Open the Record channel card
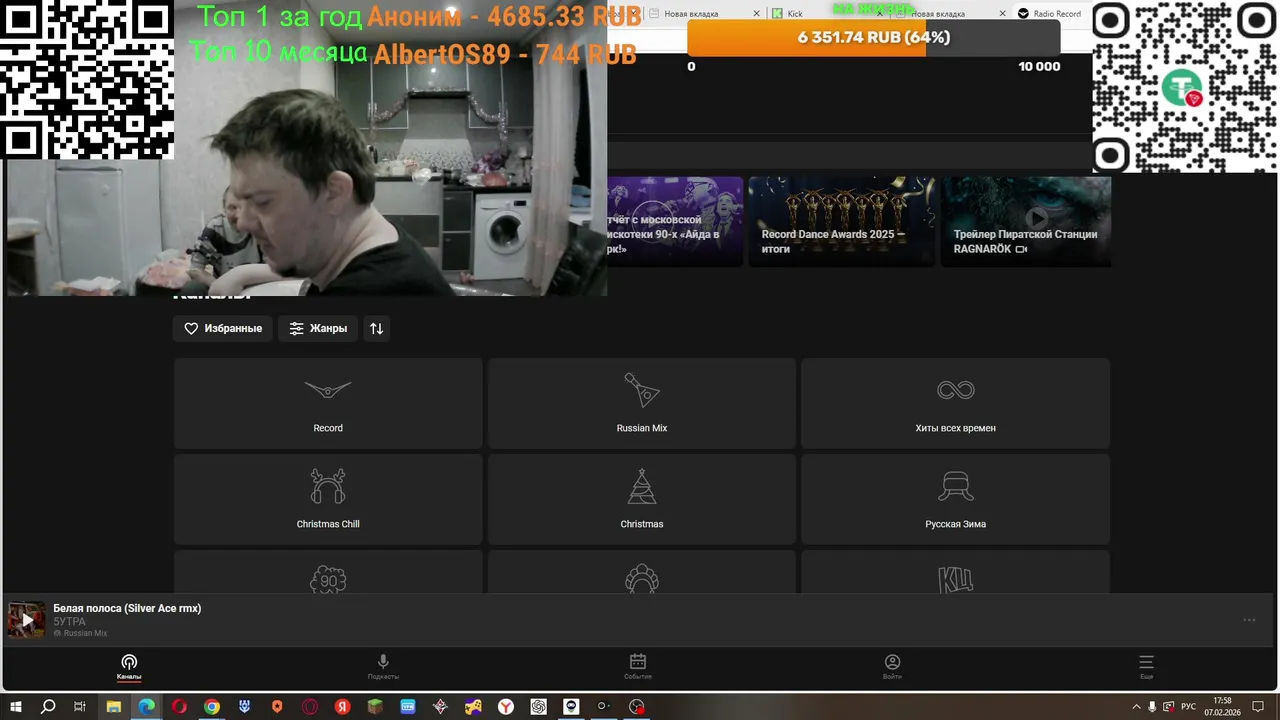 (x=328, y=403)
